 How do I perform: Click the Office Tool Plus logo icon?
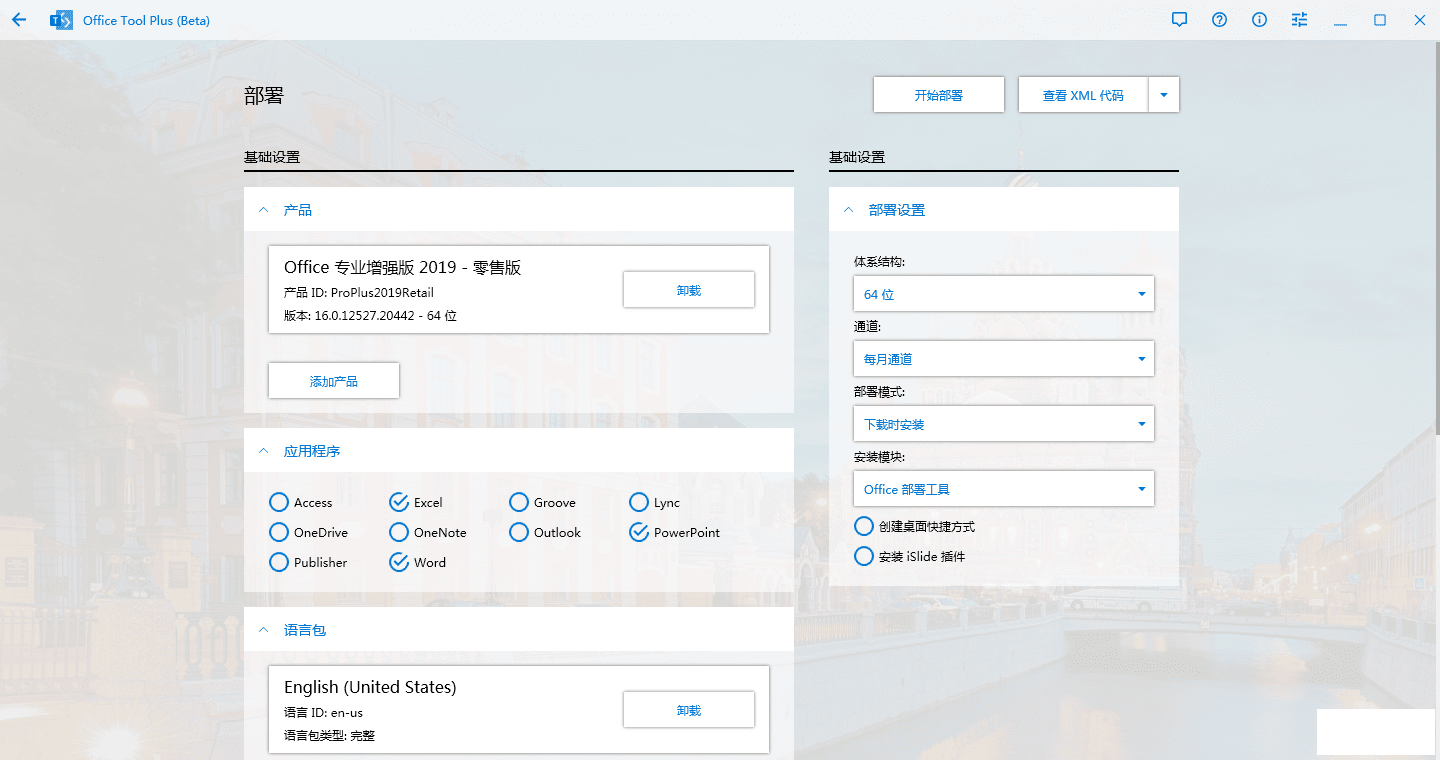[62, 20]
